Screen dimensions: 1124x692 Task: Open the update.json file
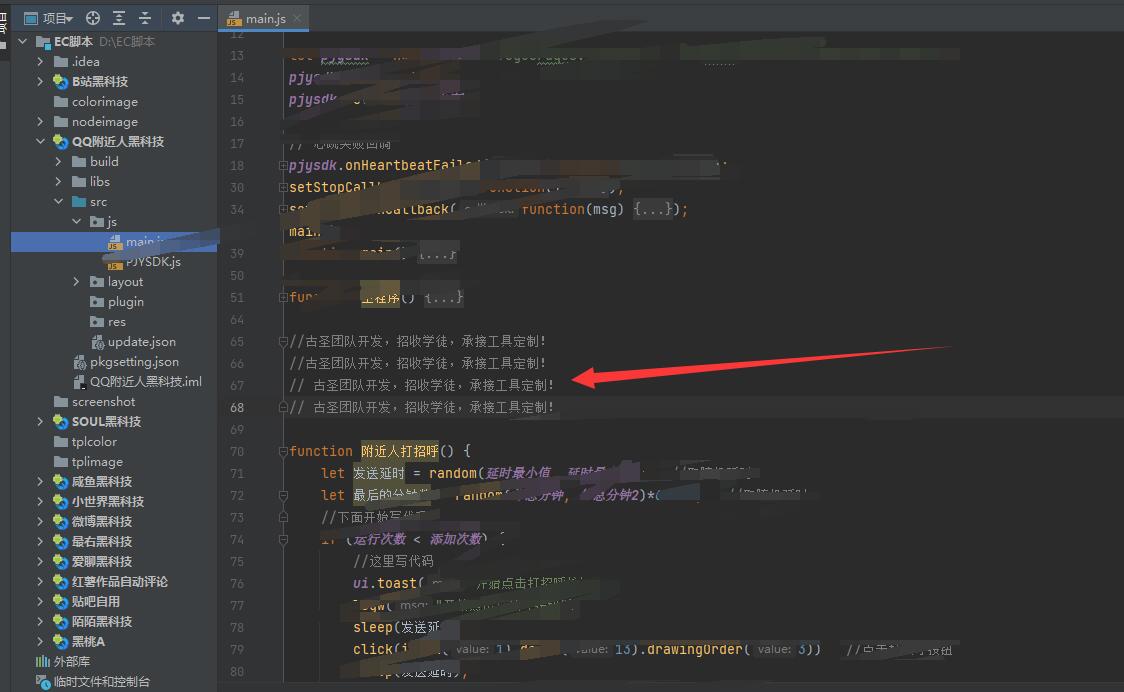coord(141,342)
